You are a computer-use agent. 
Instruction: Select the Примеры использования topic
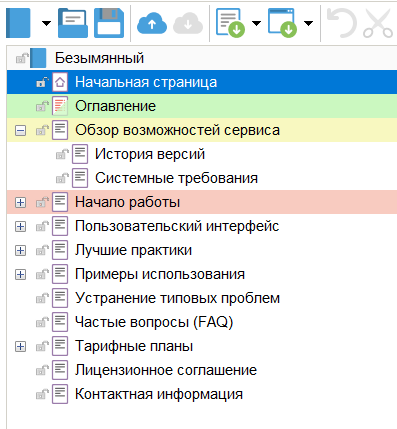[x=160, y=274]
